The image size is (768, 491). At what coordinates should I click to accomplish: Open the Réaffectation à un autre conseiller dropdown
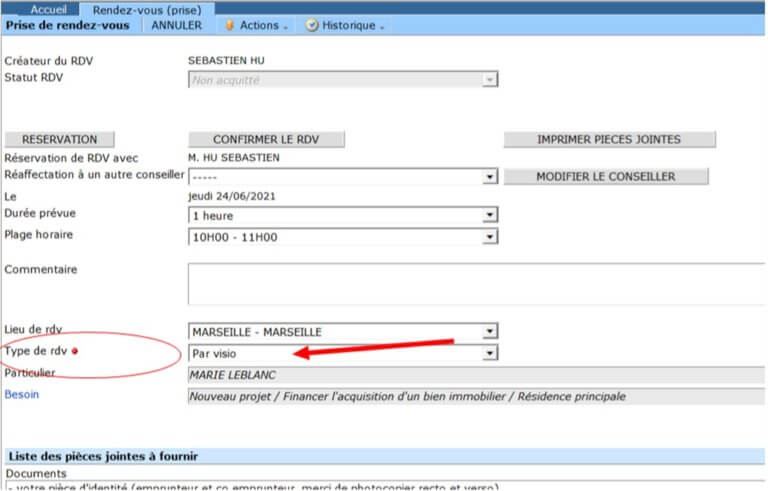pos(489,177)
